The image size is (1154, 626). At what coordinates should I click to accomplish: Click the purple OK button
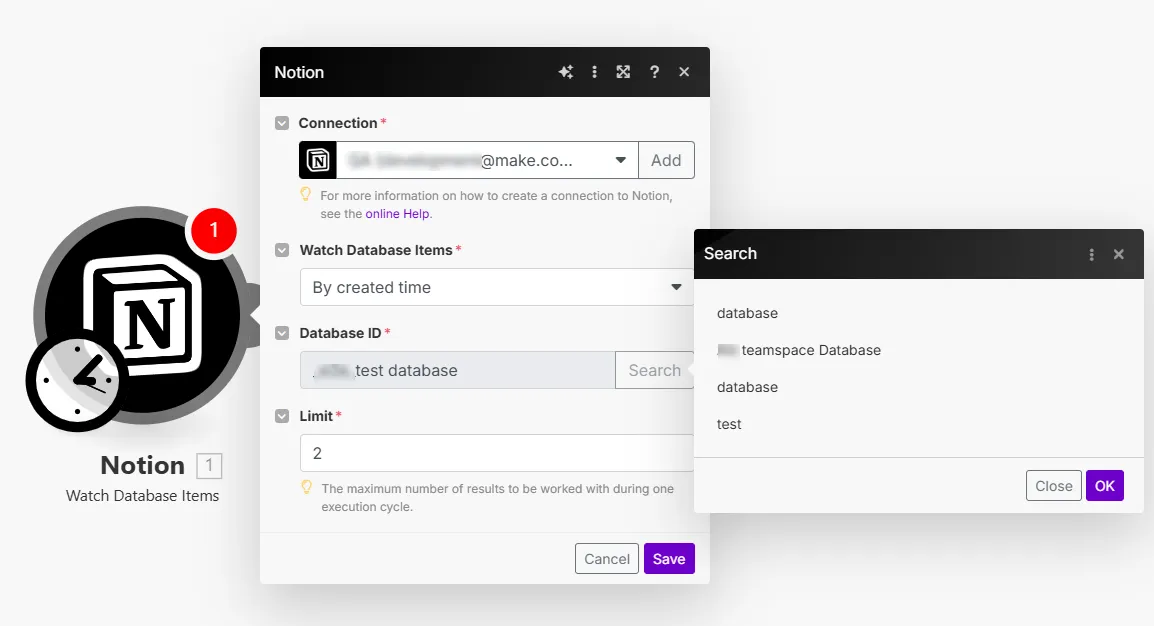(1105, 486)
